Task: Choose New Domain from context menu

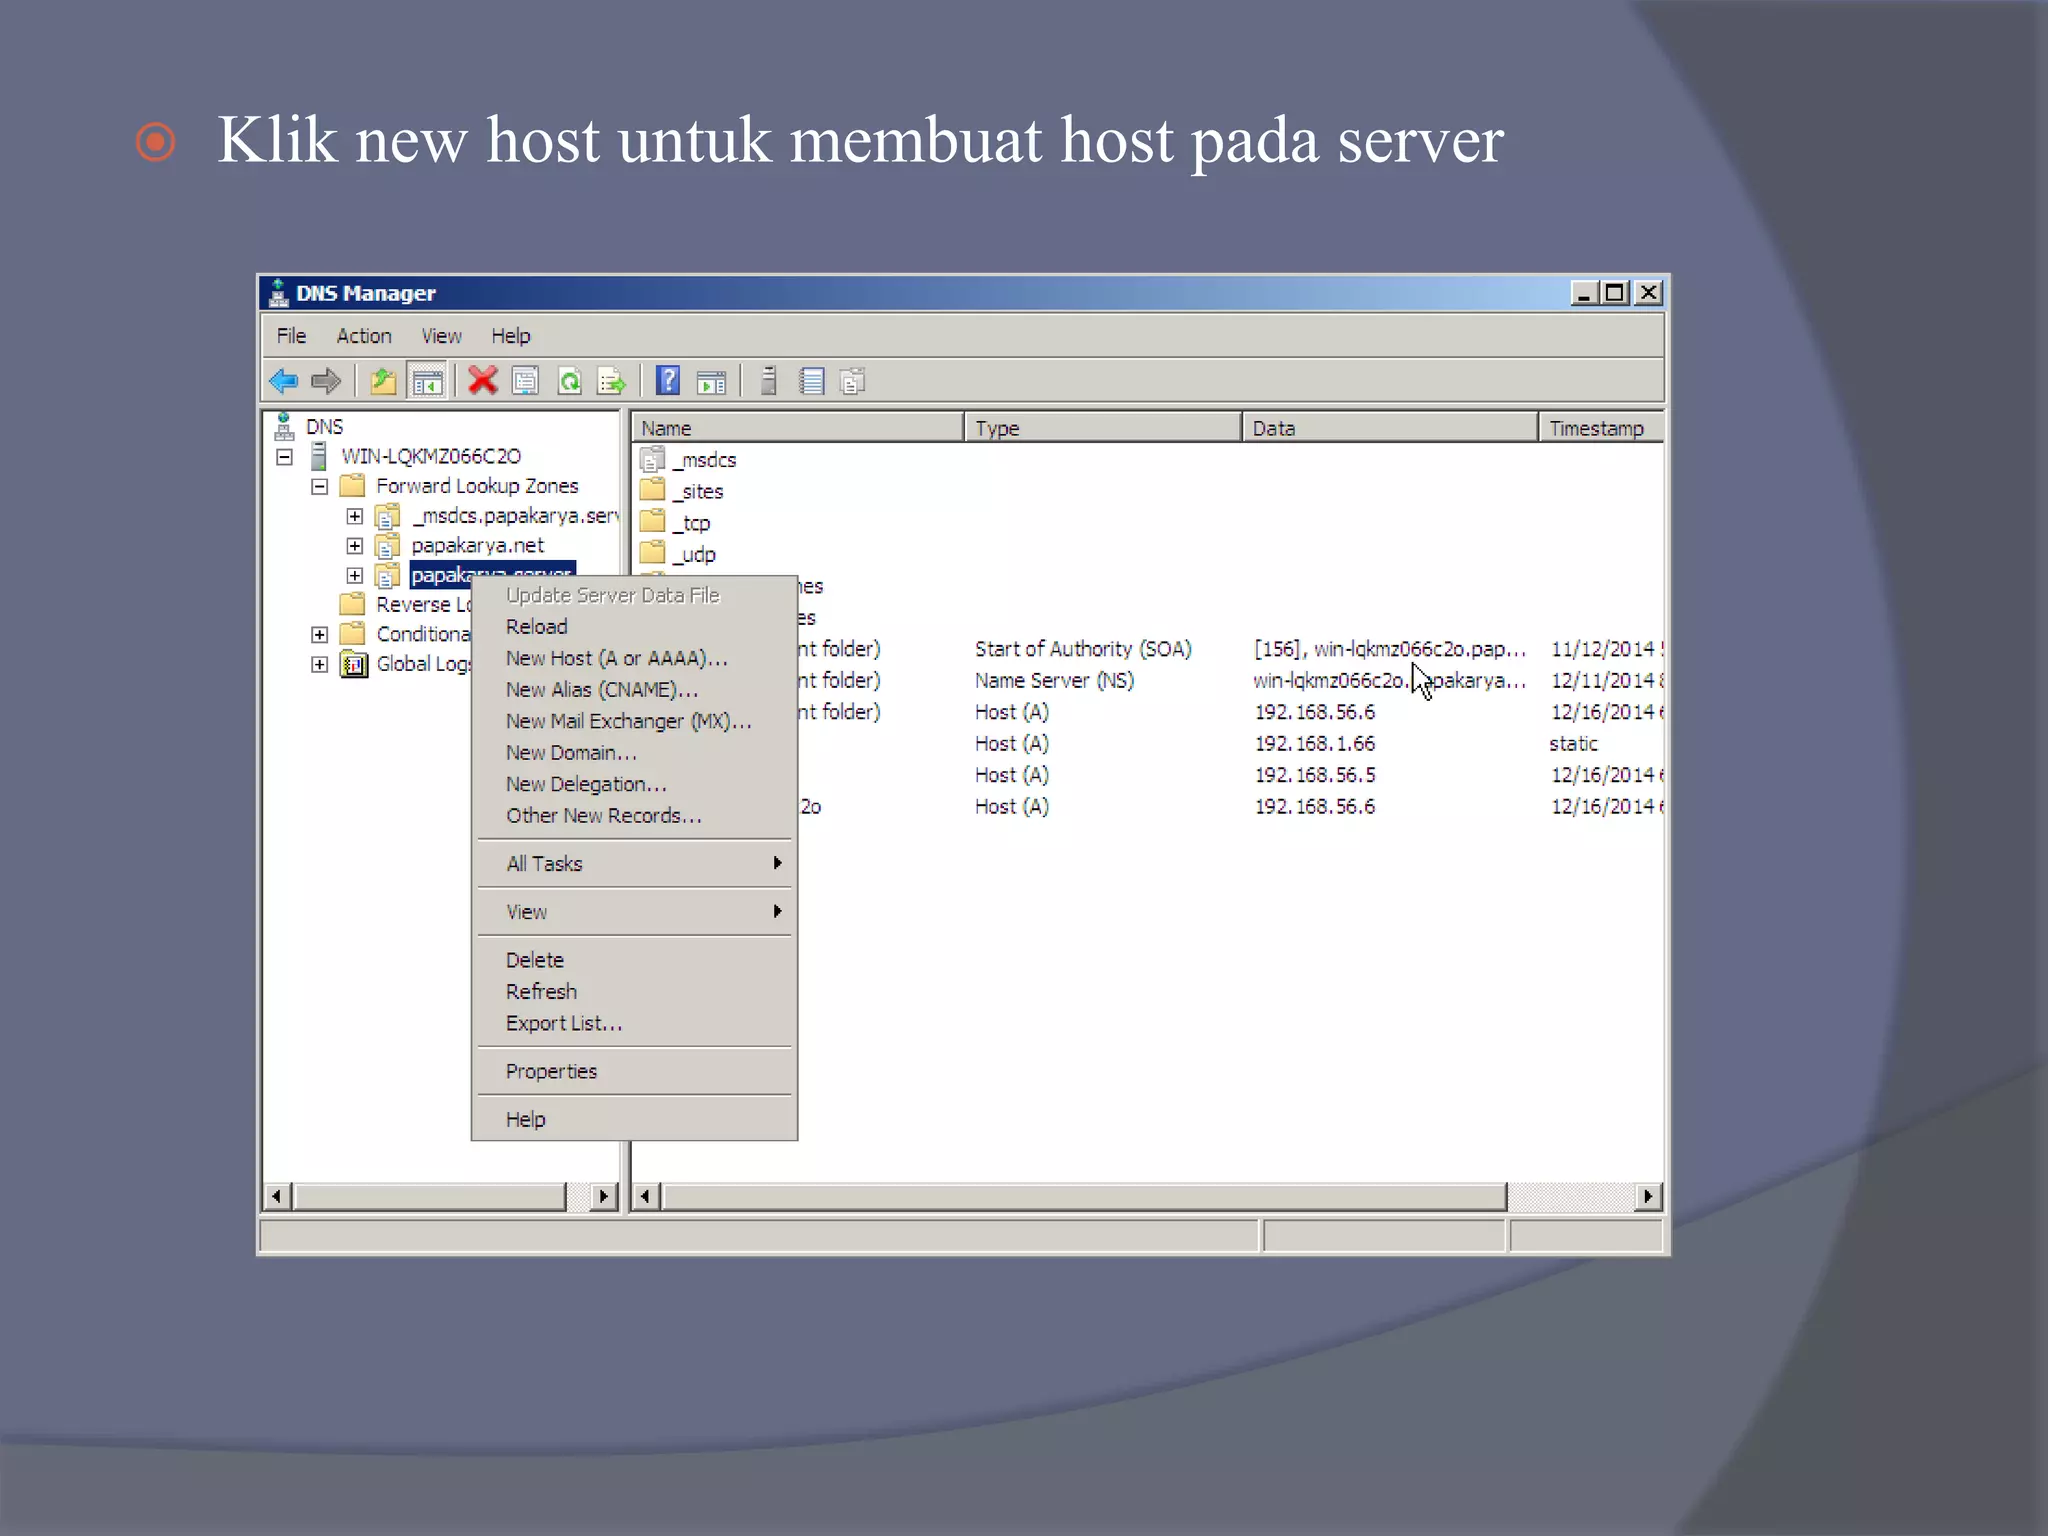Action: point(634,753)
